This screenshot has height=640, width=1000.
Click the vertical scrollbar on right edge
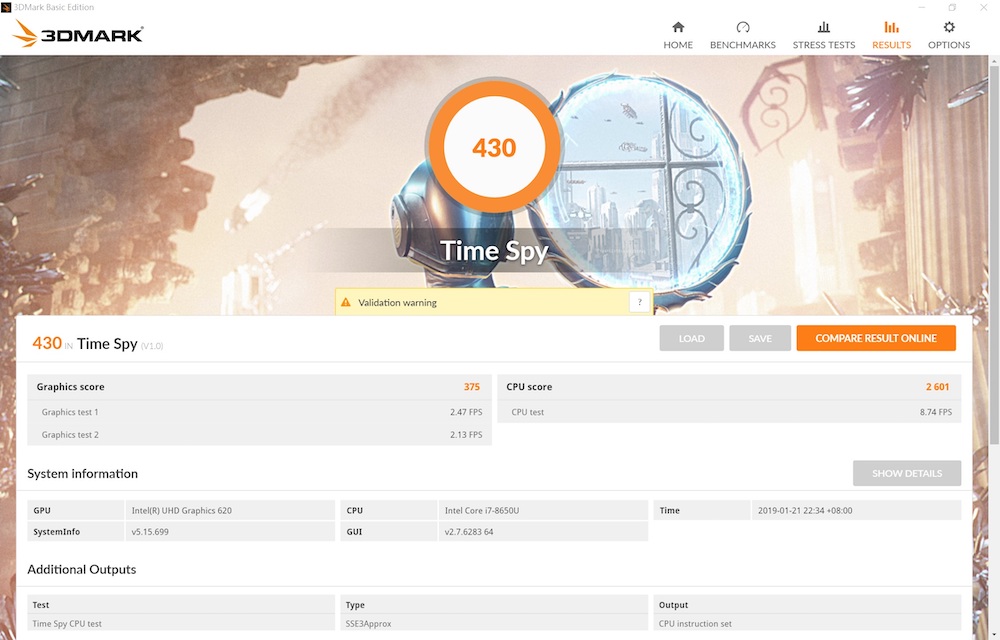pyautogui.click(x=994, y=300)
